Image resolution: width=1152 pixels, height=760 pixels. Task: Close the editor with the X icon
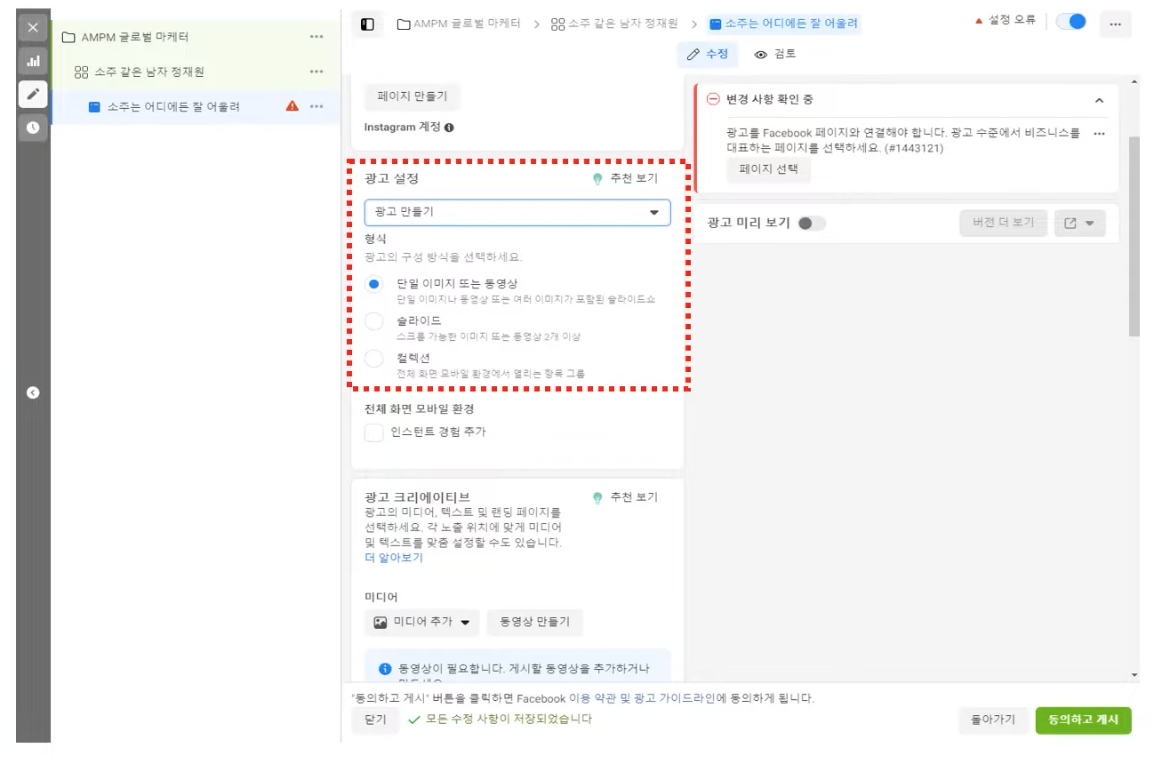click(33, 28)
